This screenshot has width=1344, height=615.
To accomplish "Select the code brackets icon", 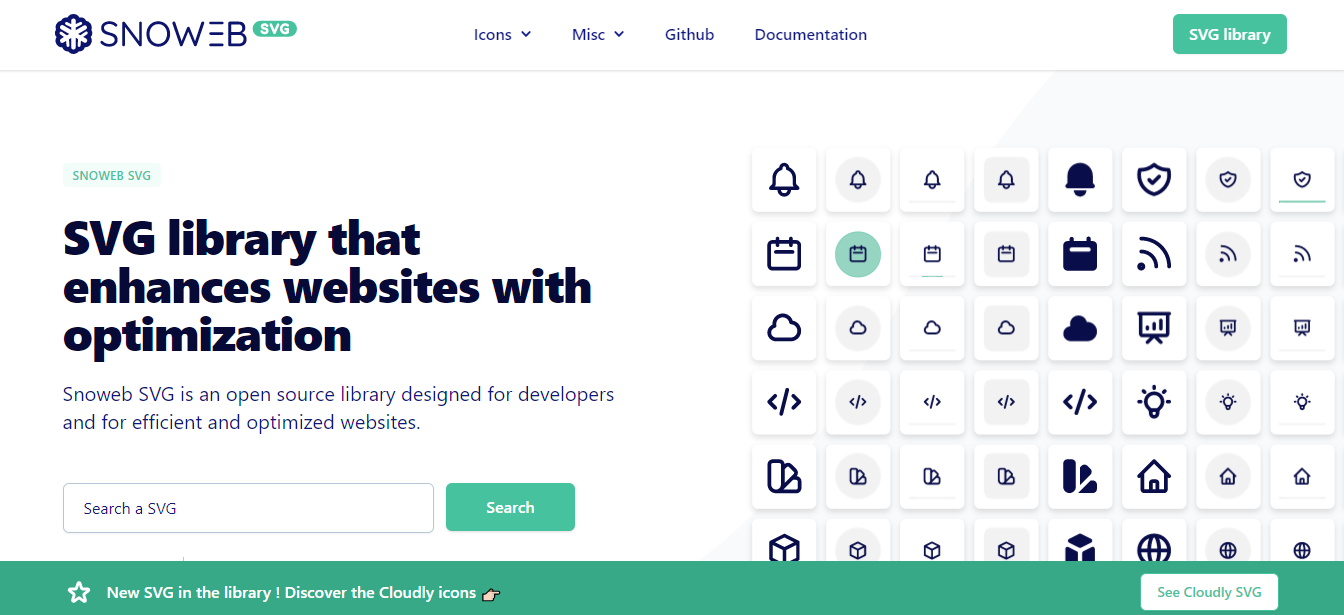I will [x=784, y=402].
